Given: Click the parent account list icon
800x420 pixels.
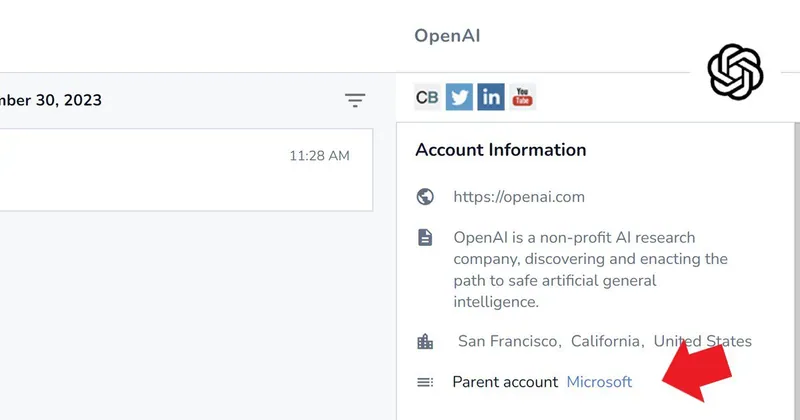Looking at the screenshot, I should coord(425,382).
